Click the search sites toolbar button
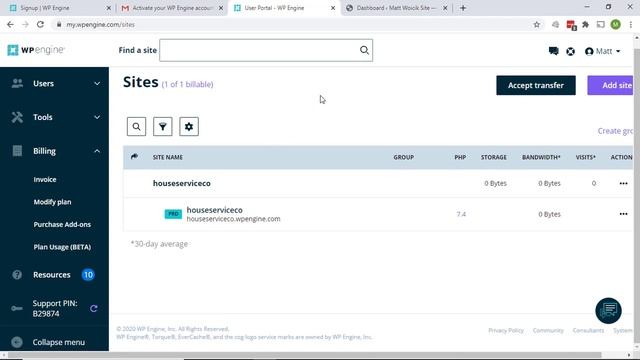The image size is (640, 360). 136,127
